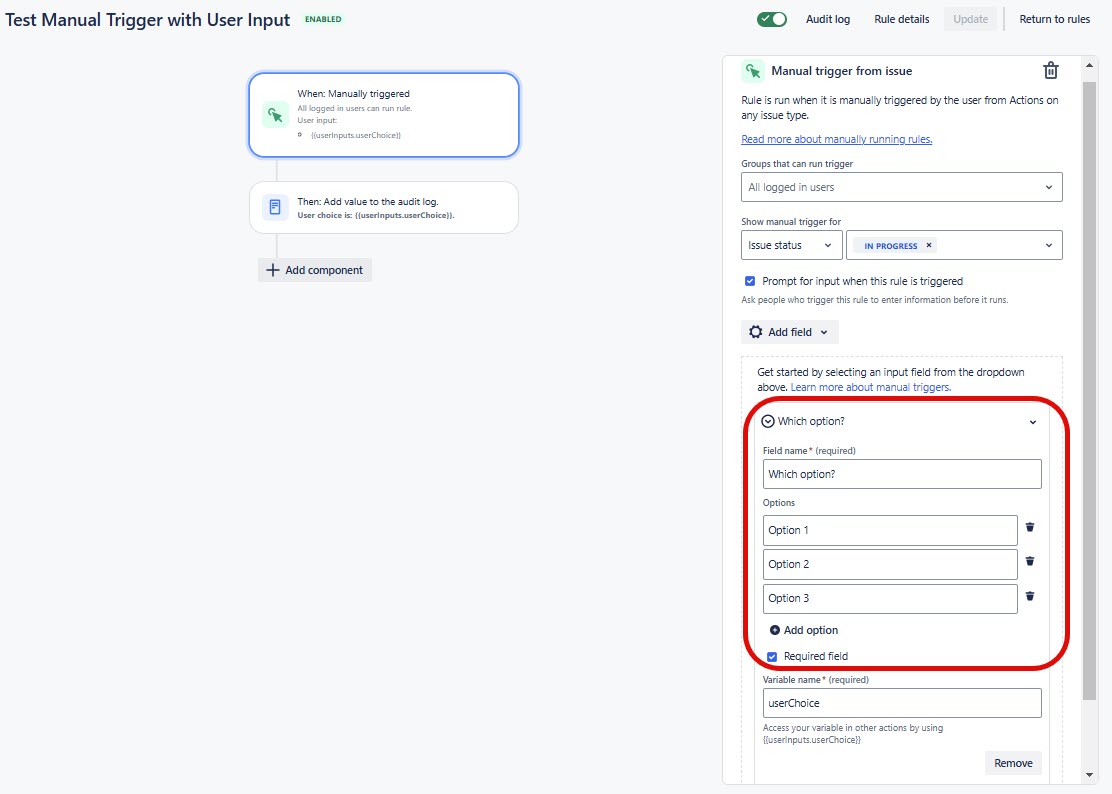Click the Remove button for the input field
Viewport: 1112px width, 794px height.
pos(1013,762)
